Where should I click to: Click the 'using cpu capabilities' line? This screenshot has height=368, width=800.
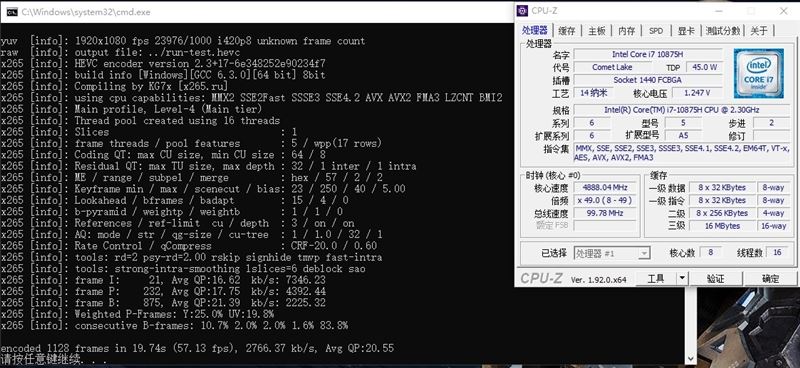252,98
